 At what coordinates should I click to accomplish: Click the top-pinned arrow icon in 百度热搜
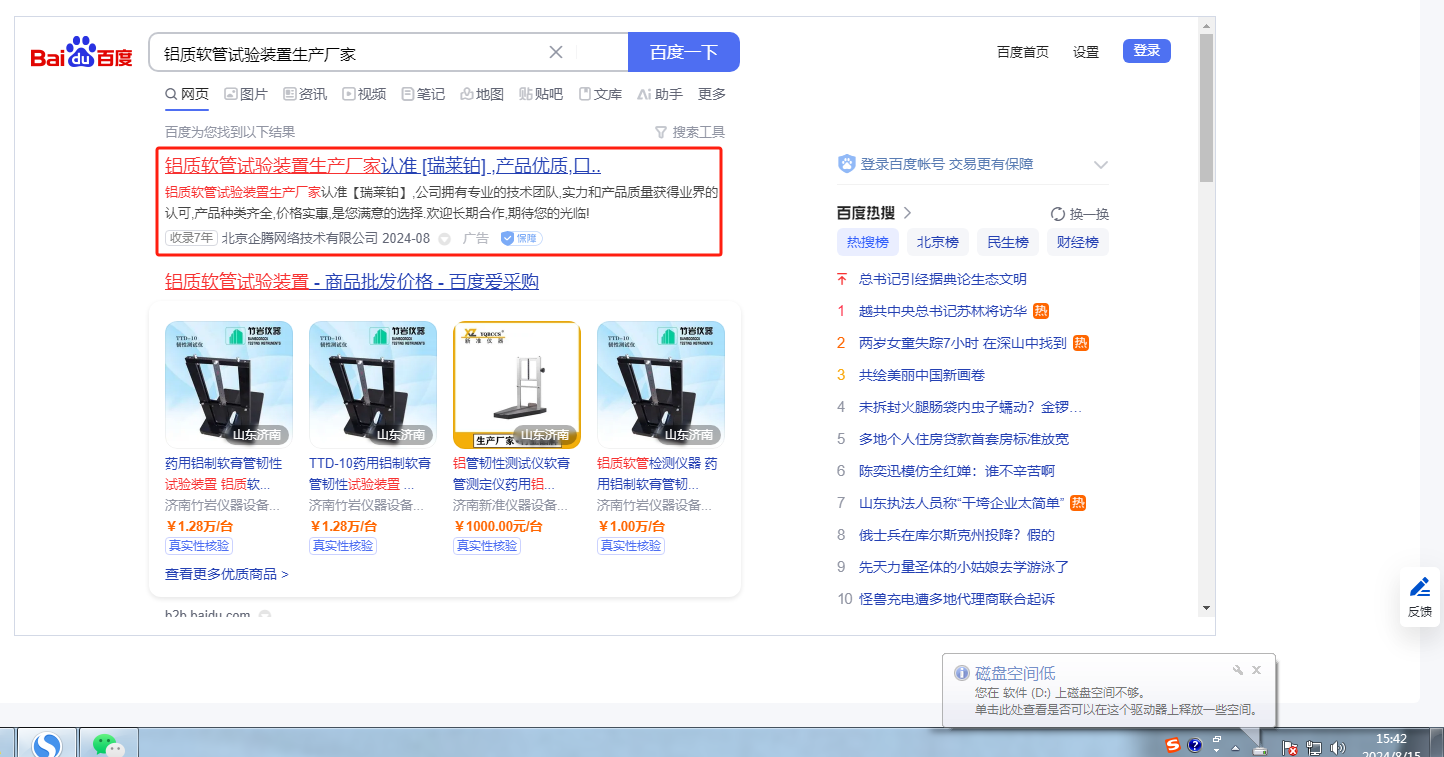pos(842,279)
